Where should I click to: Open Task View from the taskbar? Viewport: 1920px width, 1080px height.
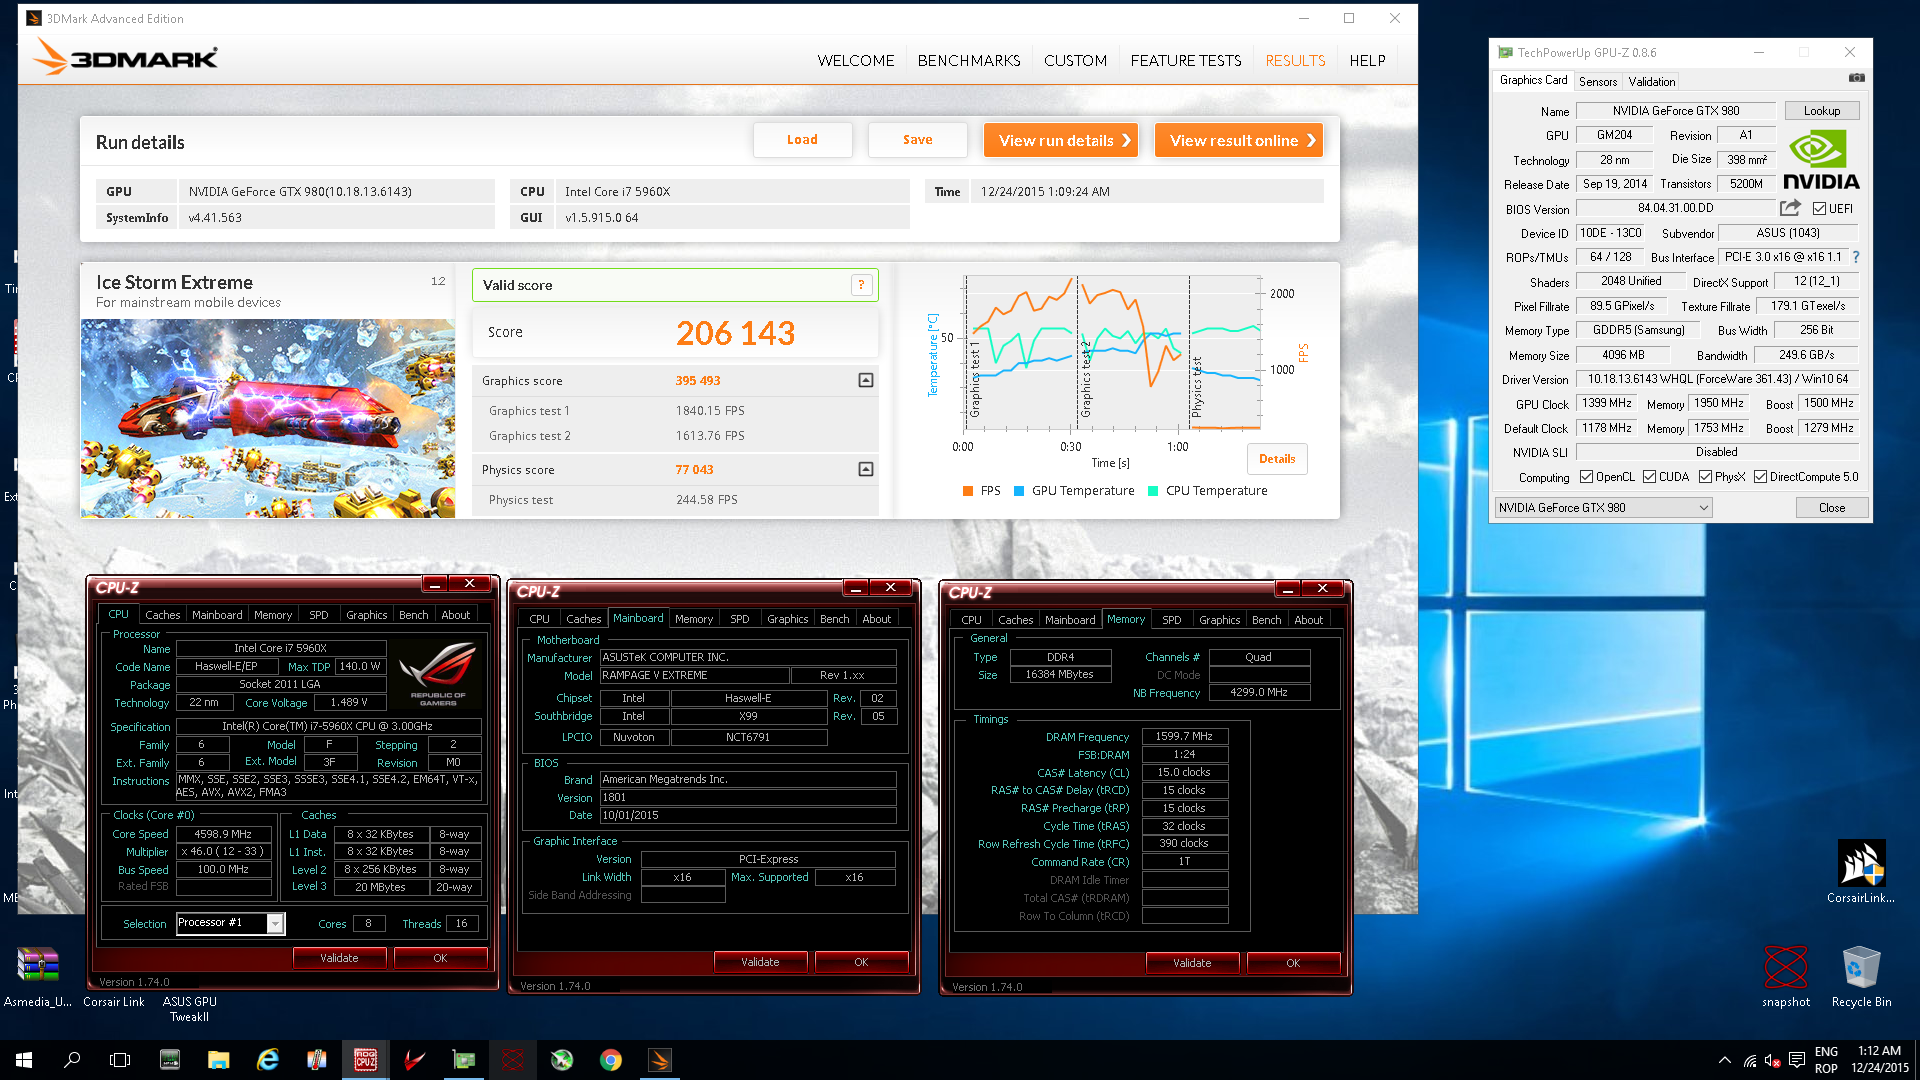tap(120, 1060)
